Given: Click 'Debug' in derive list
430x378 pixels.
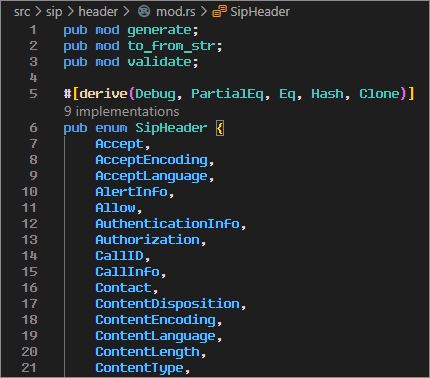Looking at the screenshot, I should pyautogui.click(x=155, y=94).
